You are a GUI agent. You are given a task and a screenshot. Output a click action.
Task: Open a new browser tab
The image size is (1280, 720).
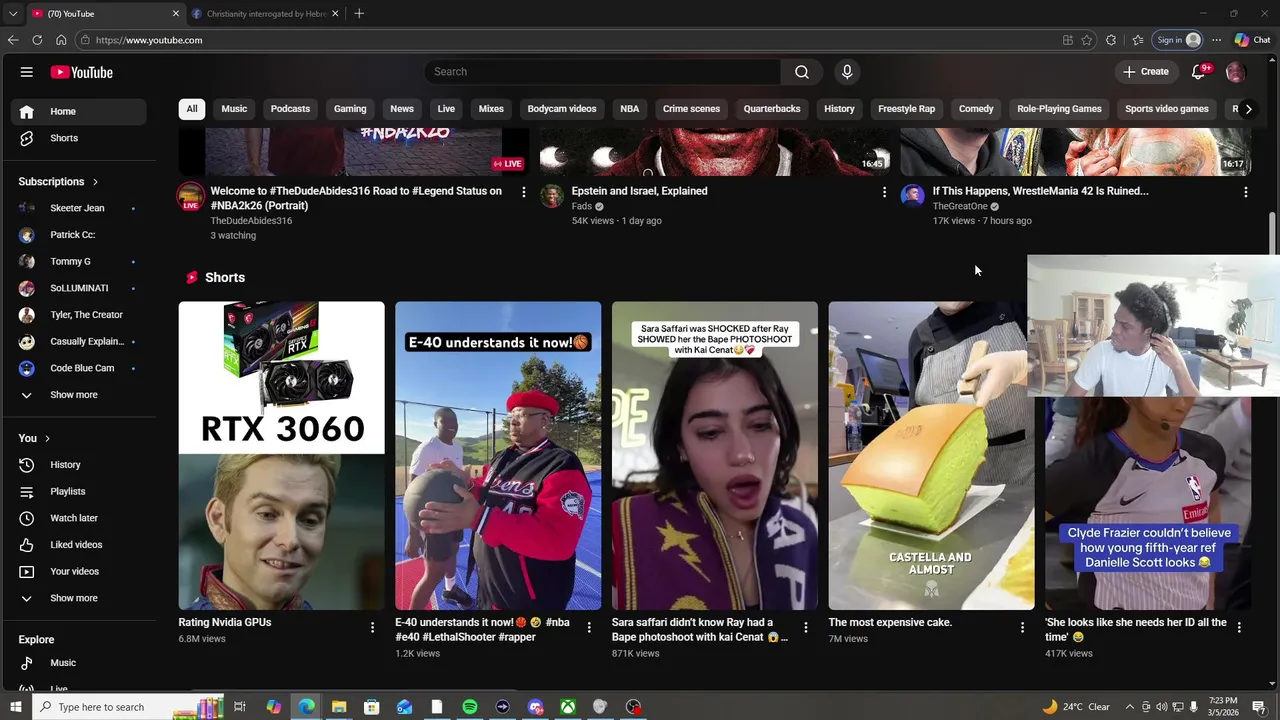click(x=359, y=13)
